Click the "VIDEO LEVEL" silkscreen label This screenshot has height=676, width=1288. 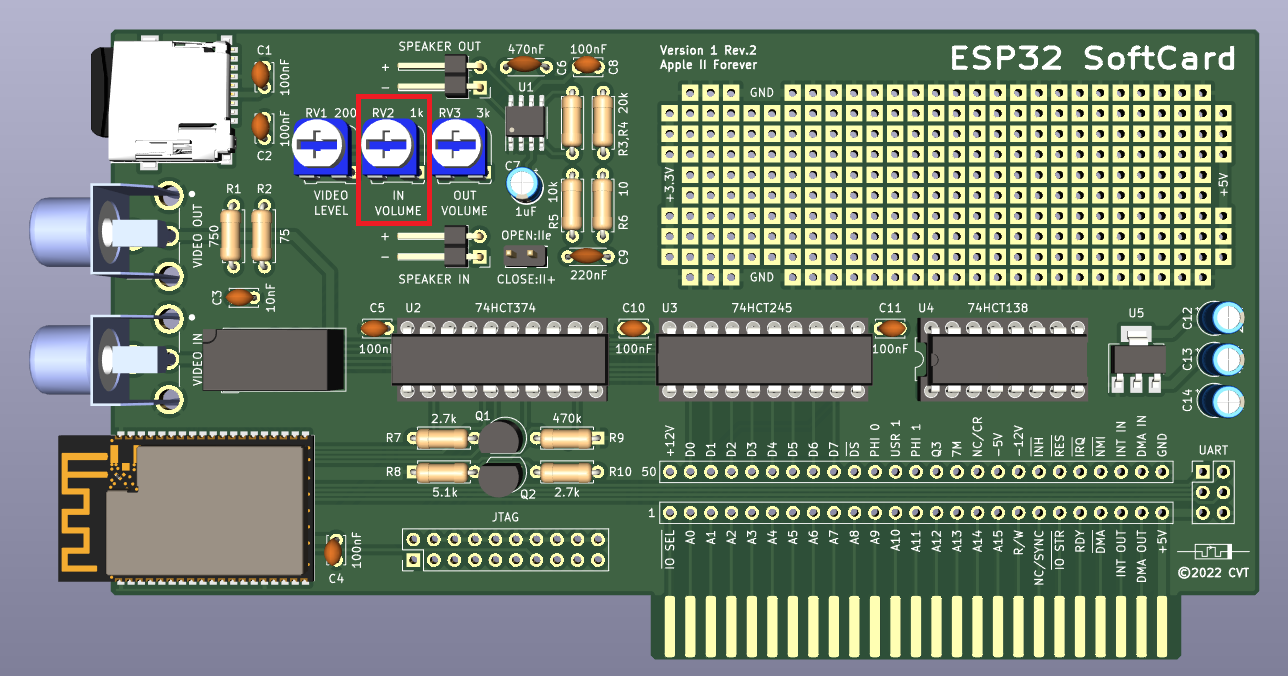(331, 203)
